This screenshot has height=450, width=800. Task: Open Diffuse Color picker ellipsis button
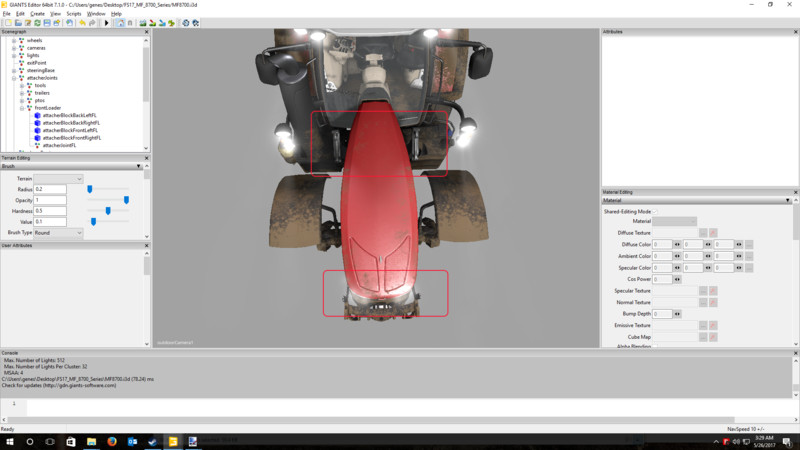(x=749, y=244)
